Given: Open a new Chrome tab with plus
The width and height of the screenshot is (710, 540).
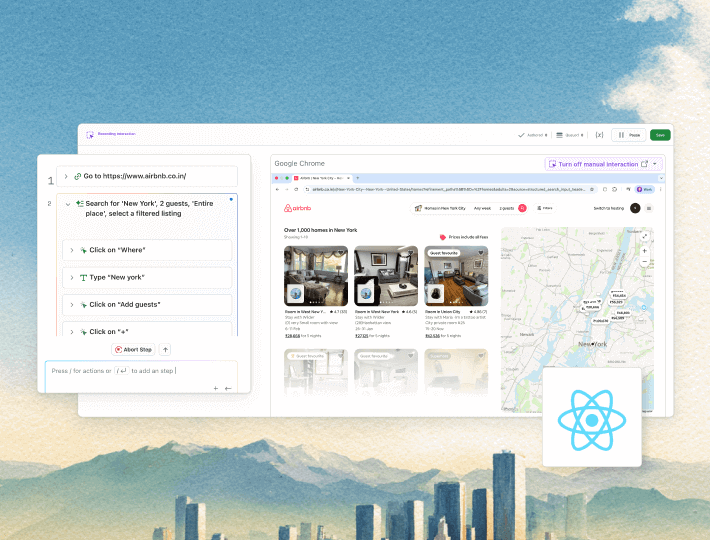Looking at the screenshot, I should pos(358,178).
